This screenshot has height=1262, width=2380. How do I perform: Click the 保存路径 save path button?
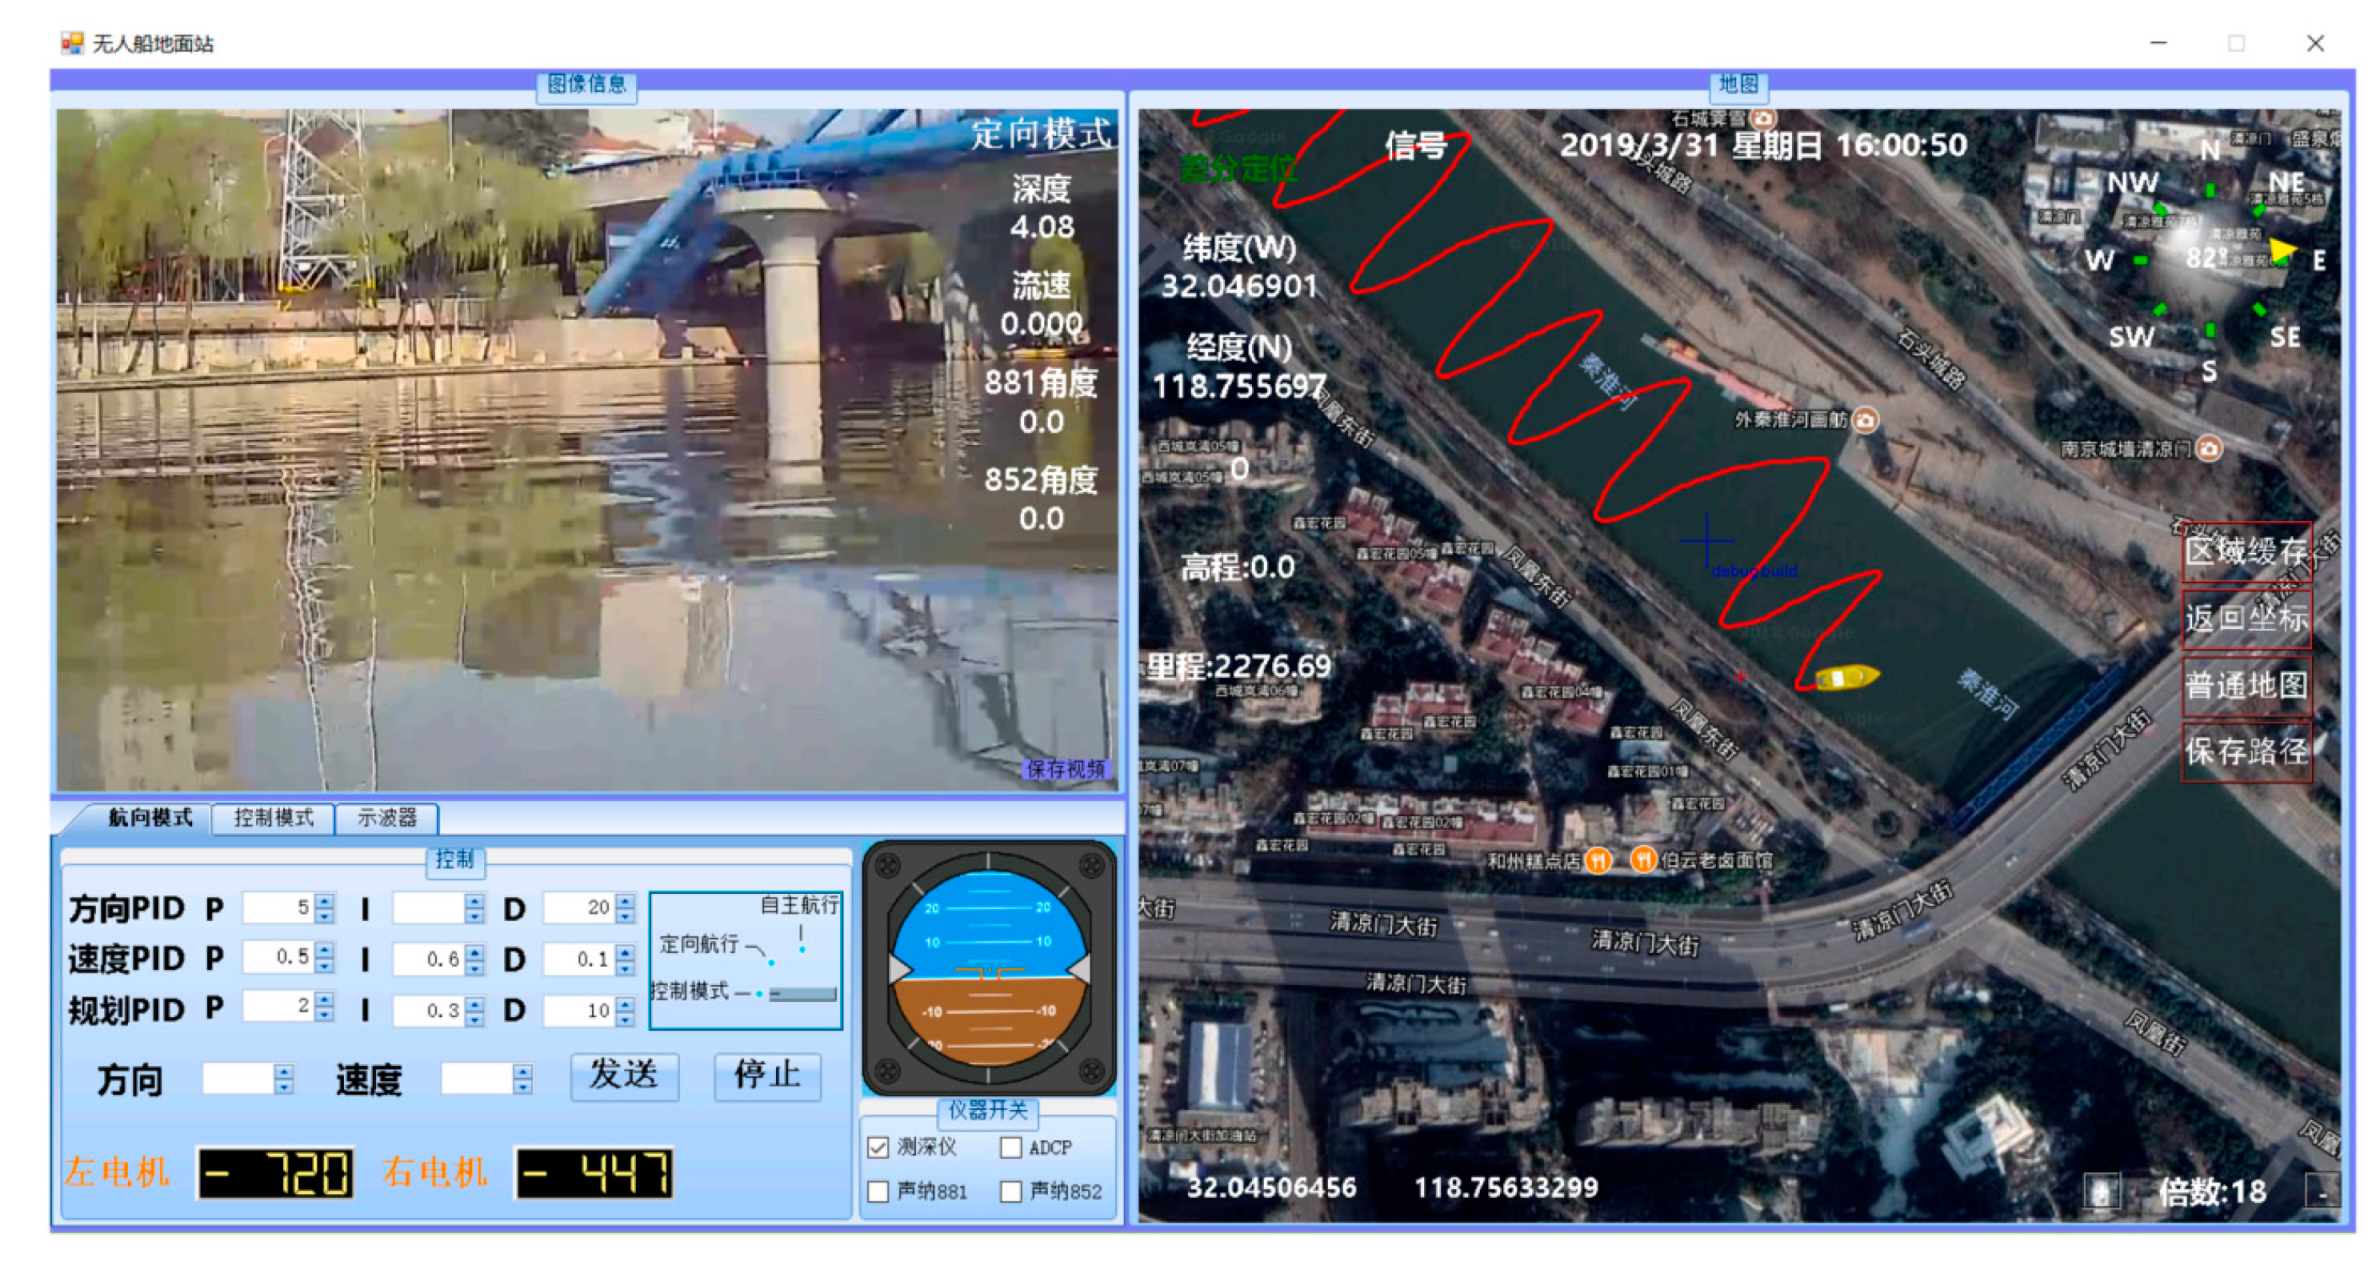click(x=2245, y=751)
